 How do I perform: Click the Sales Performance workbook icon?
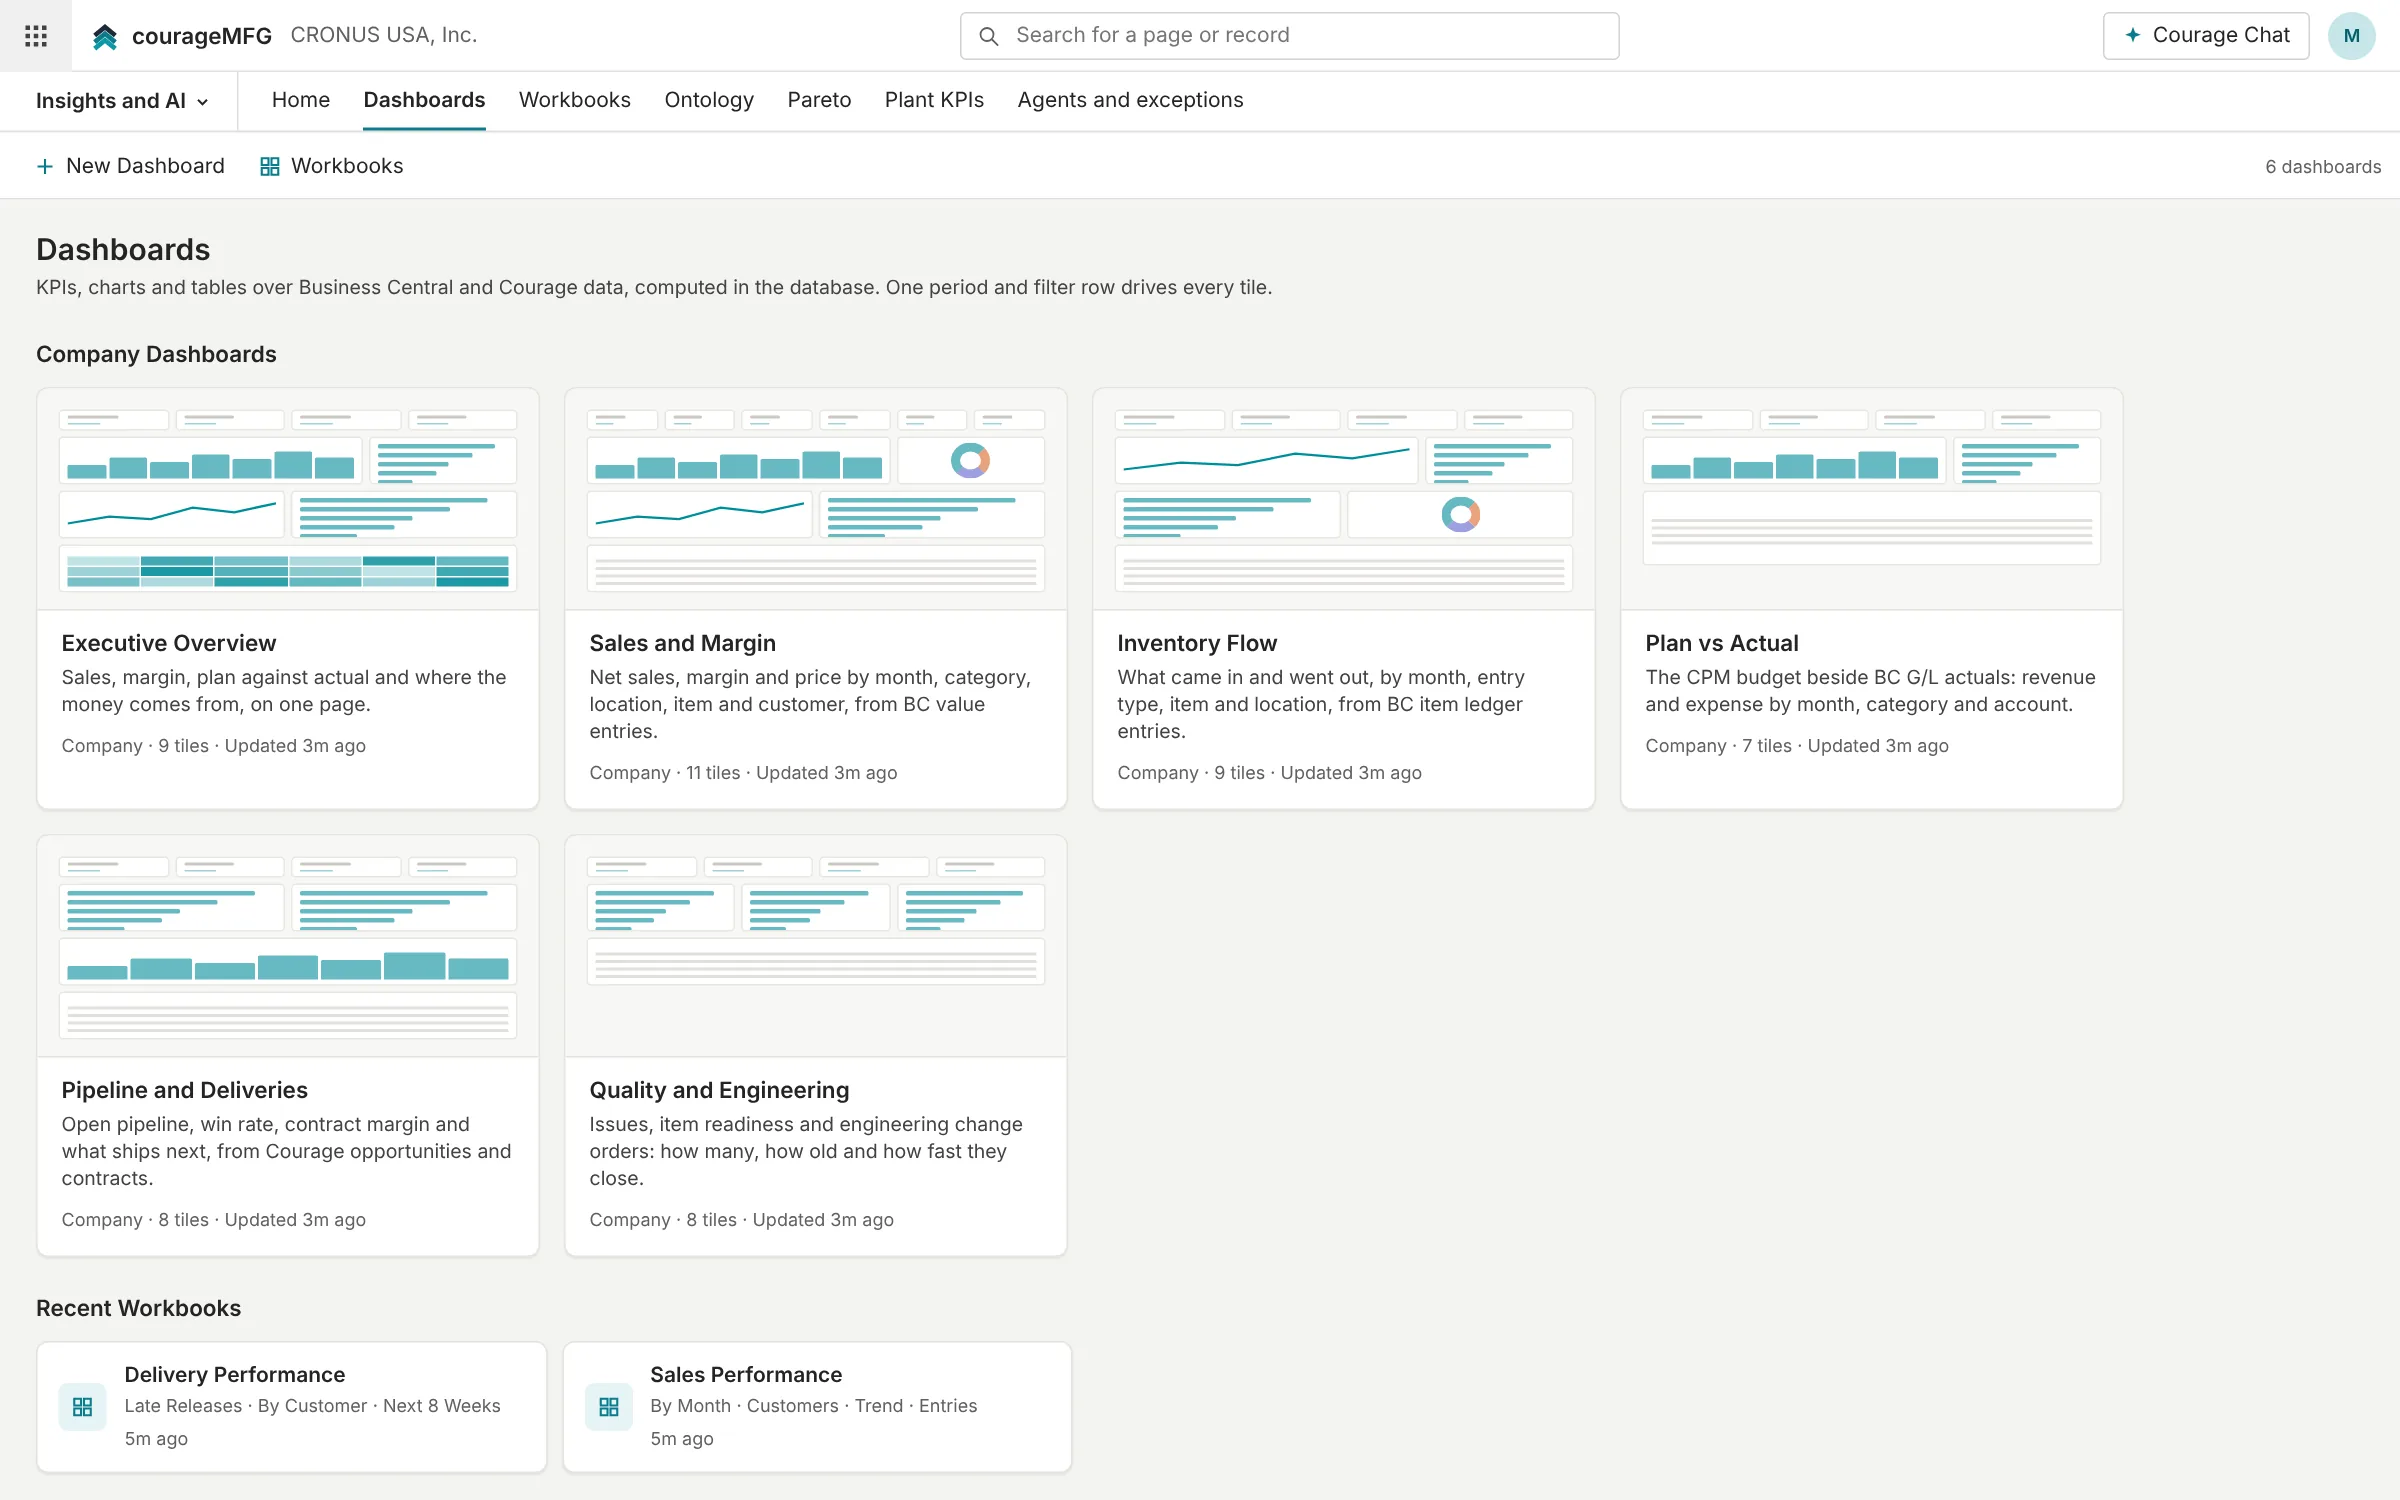click(x=608, y=1407)
